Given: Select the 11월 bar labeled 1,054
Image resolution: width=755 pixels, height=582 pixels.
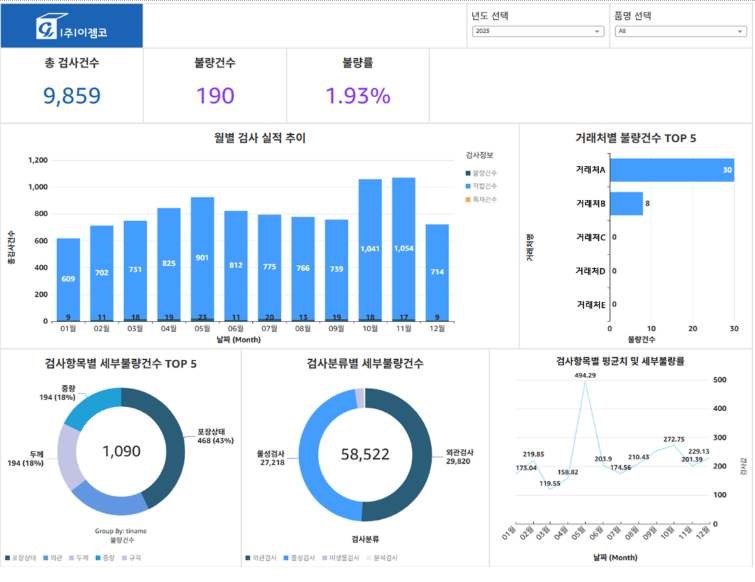Looking at the screenshot, I should (x=404, y=247).
